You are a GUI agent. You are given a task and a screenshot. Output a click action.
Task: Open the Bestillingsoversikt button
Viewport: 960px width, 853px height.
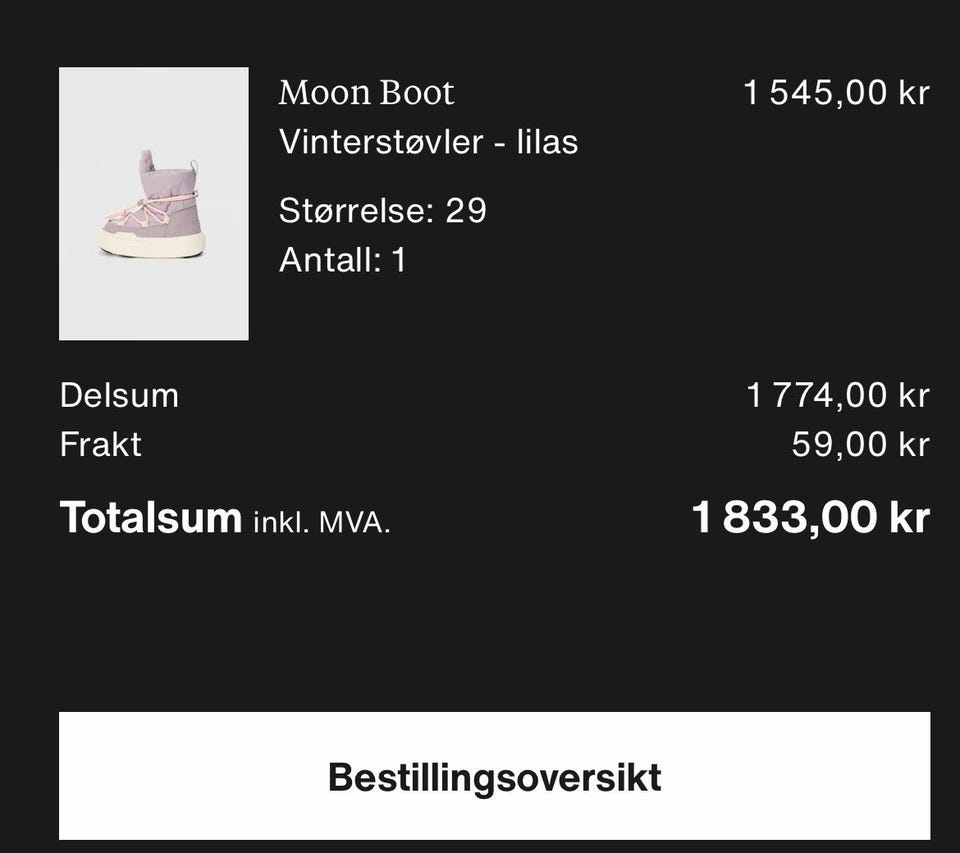tap(494, 776)
